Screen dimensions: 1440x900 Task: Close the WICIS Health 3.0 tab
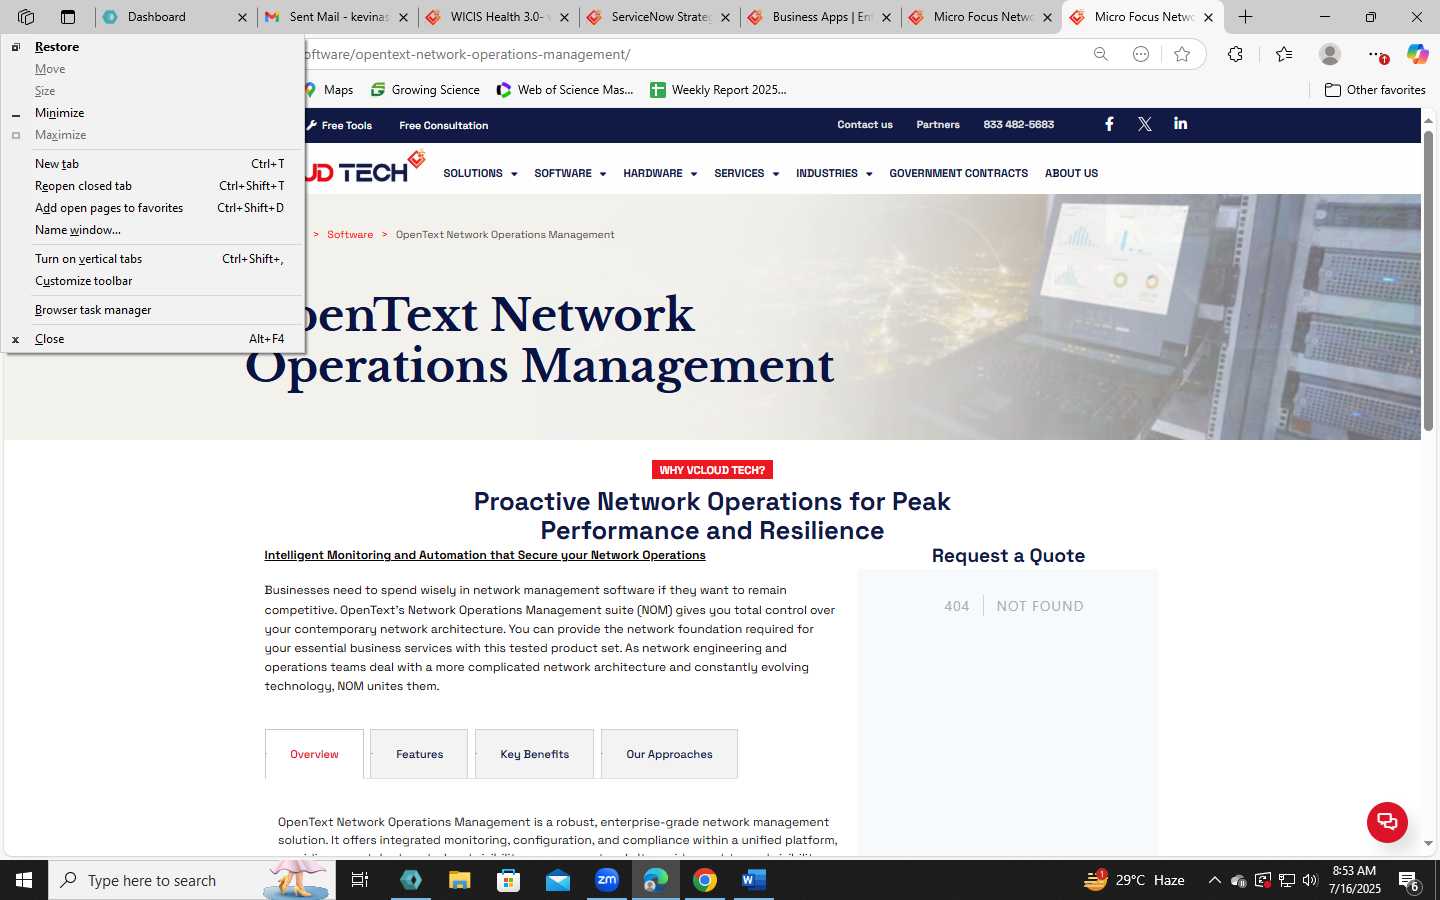(x=564, y=17)
